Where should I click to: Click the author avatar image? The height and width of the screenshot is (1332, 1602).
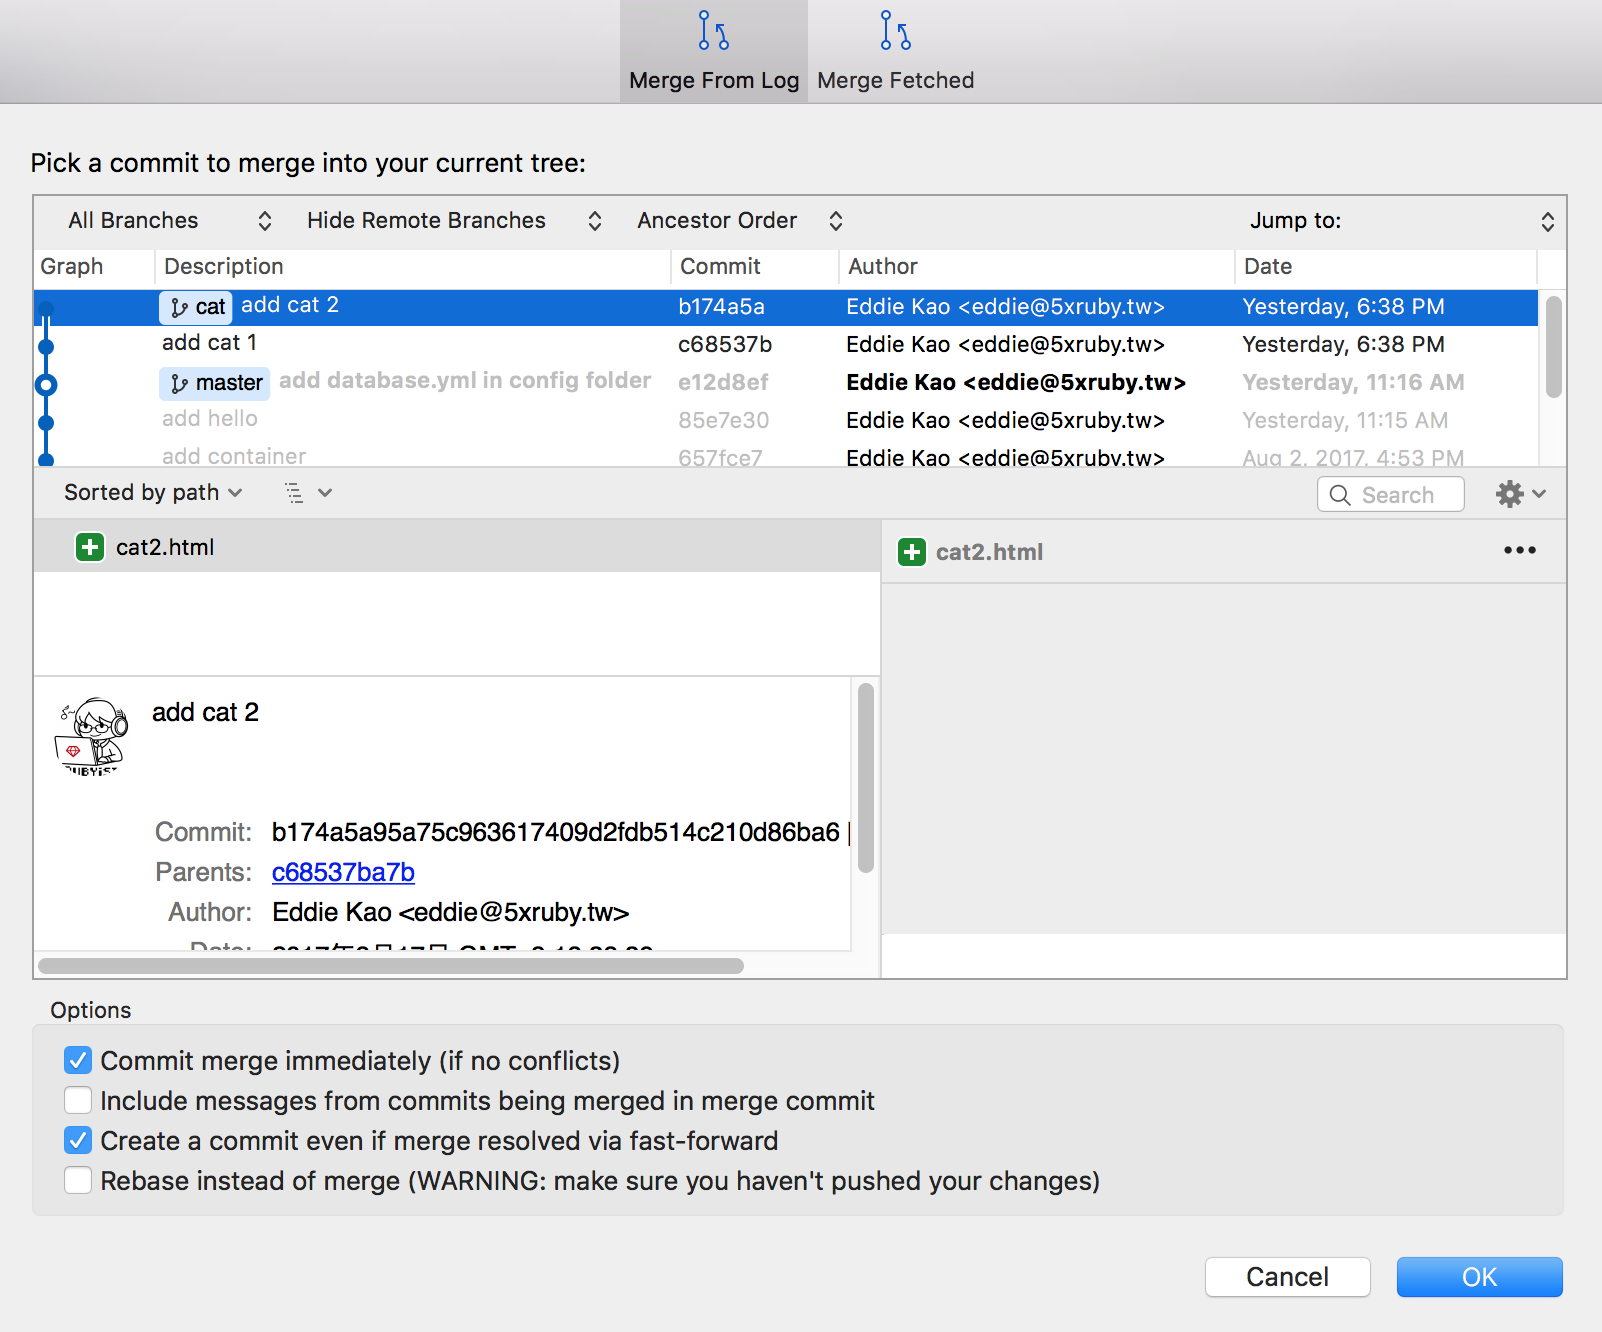pos(91,737)
